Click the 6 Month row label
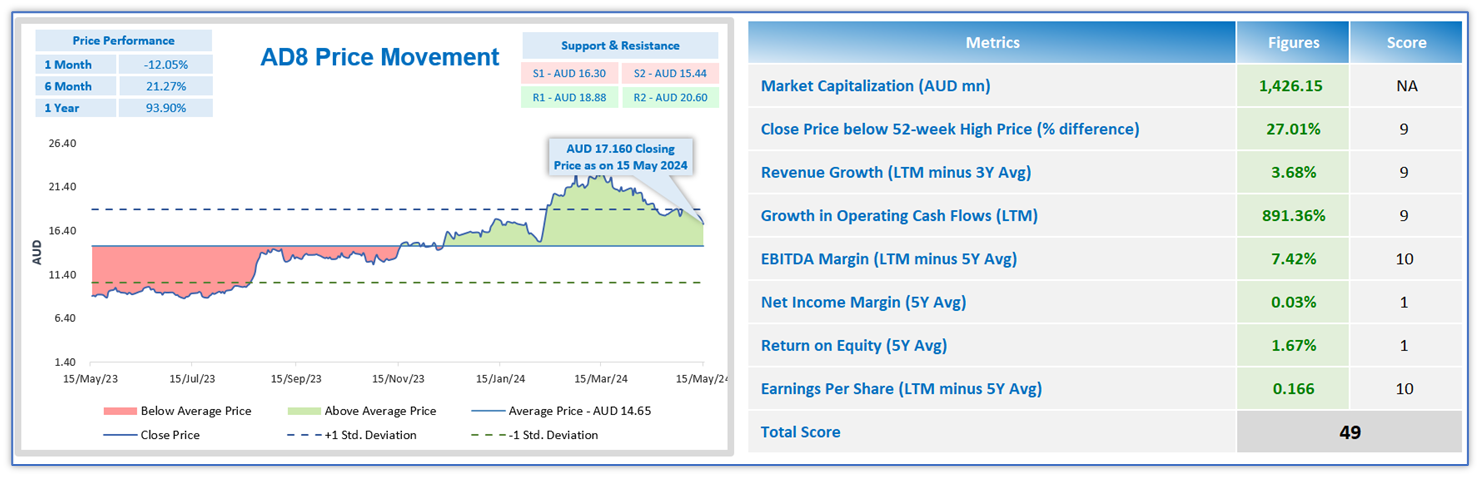The height and width of the screenshot is (477, 1480). [x=76, y=86]
